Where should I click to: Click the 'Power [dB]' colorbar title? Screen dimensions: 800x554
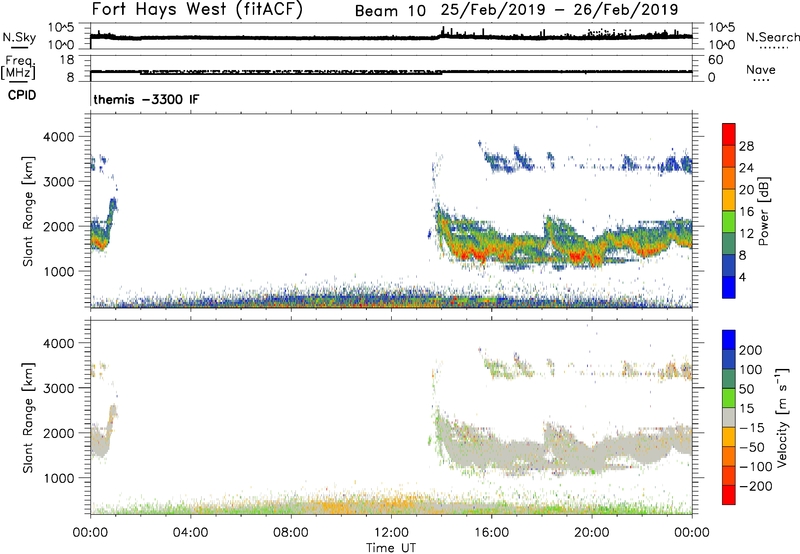click(763, 211)
